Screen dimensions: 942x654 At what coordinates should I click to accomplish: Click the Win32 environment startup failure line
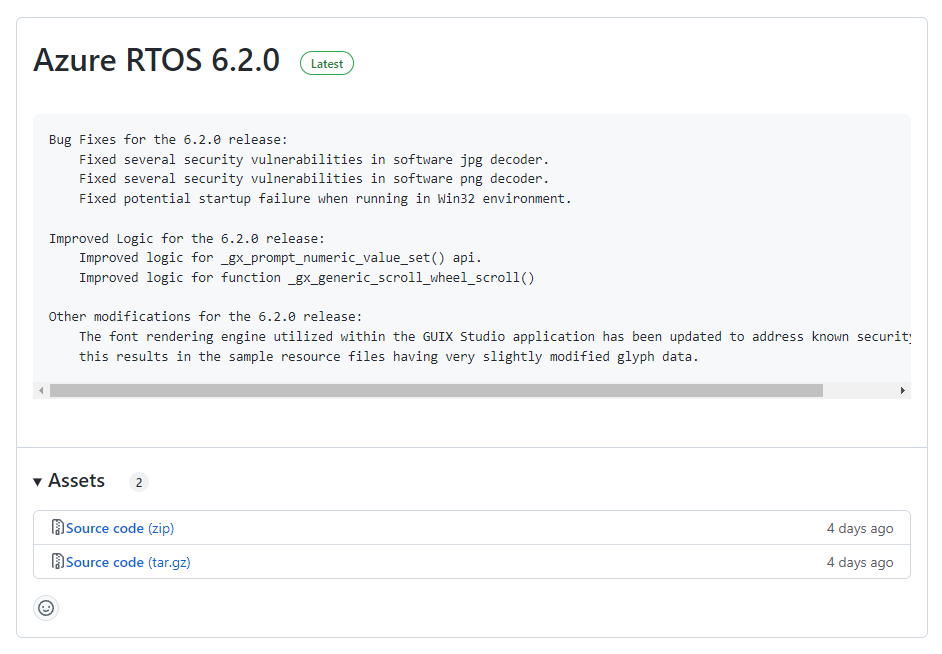pyautogui.click(x=325, y=199)
